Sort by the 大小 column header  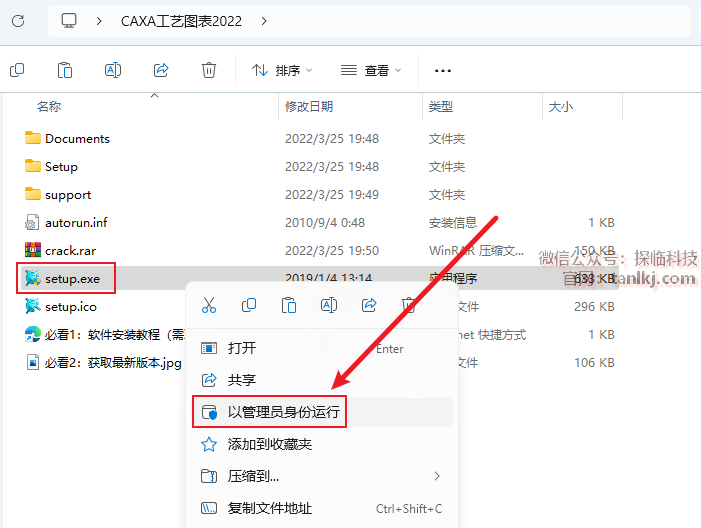pyautogui.click(x=561, y=106)
